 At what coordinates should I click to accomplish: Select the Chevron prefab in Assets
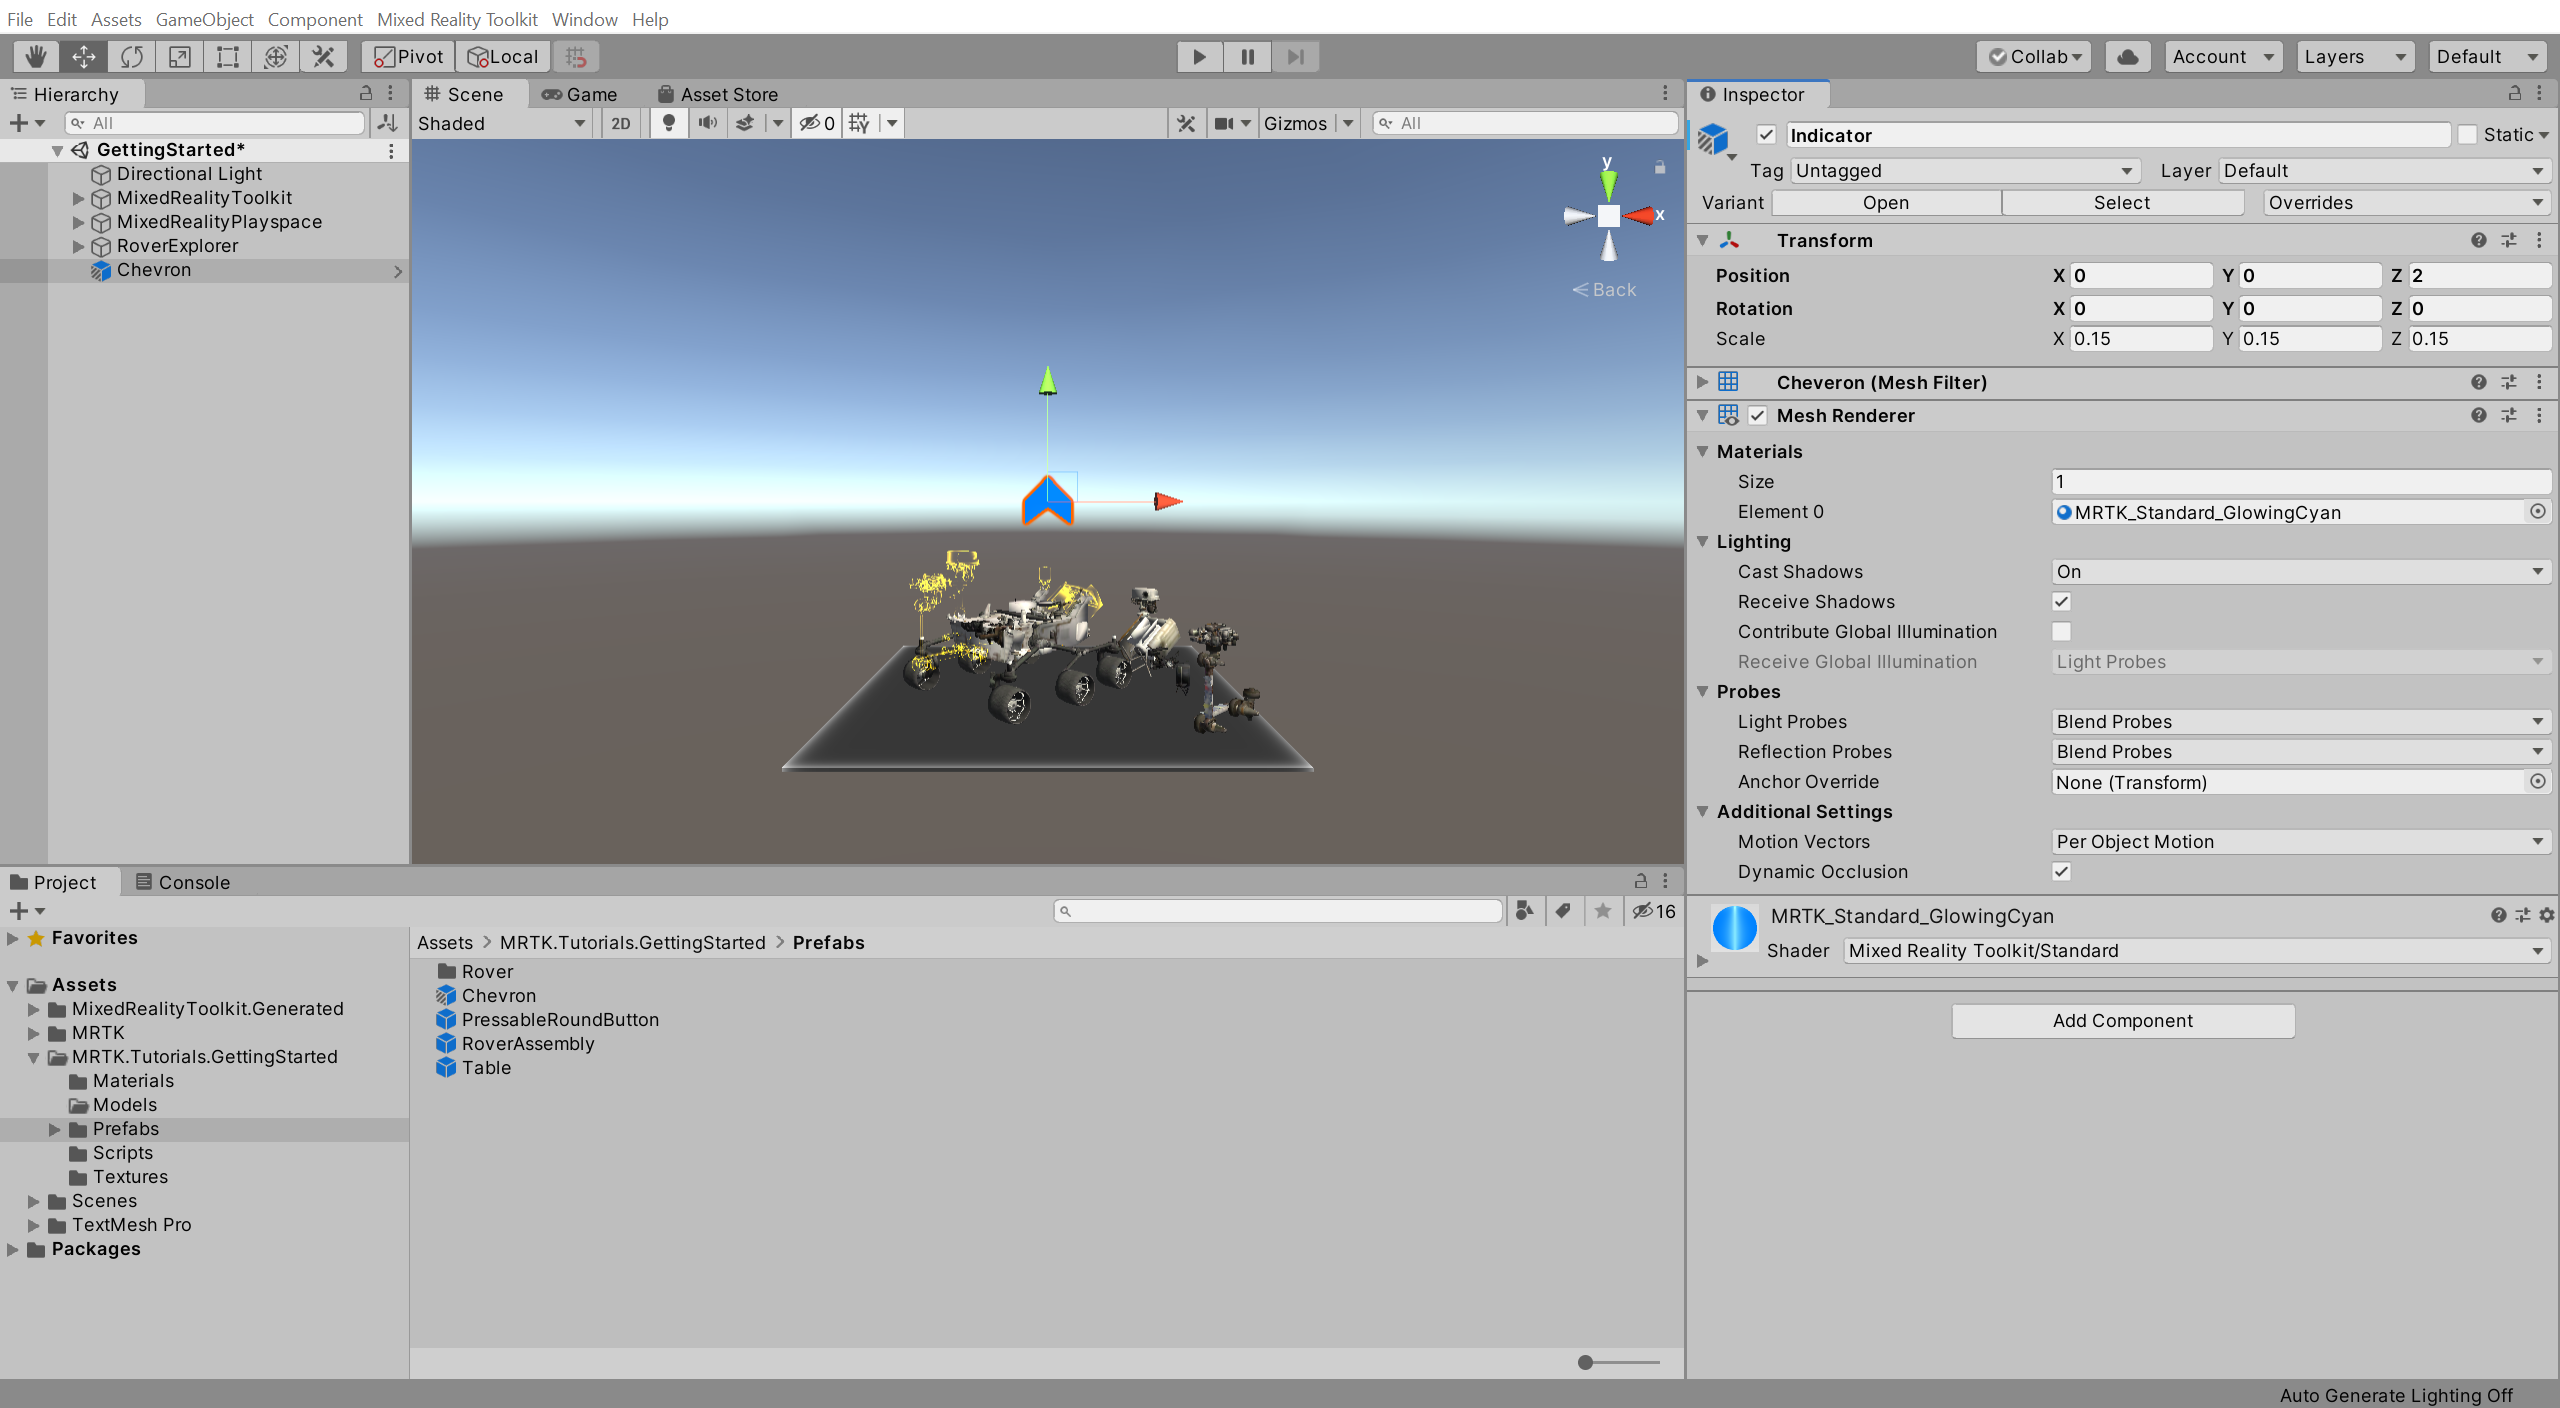(497, 994)
